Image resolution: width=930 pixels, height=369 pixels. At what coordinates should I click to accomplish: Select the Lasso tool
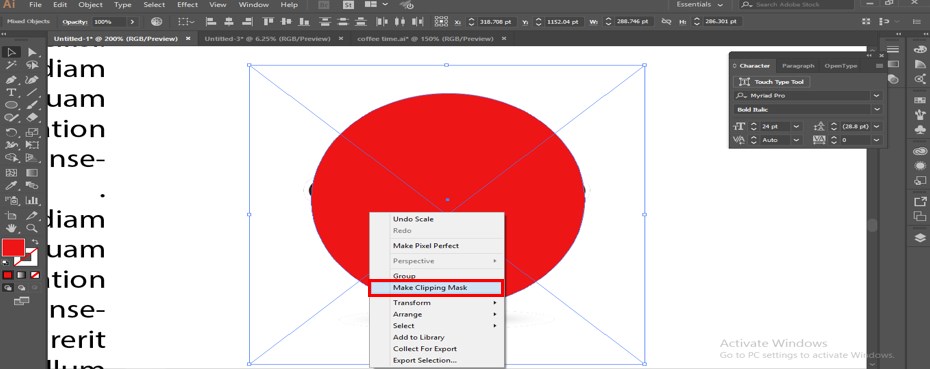32,66
